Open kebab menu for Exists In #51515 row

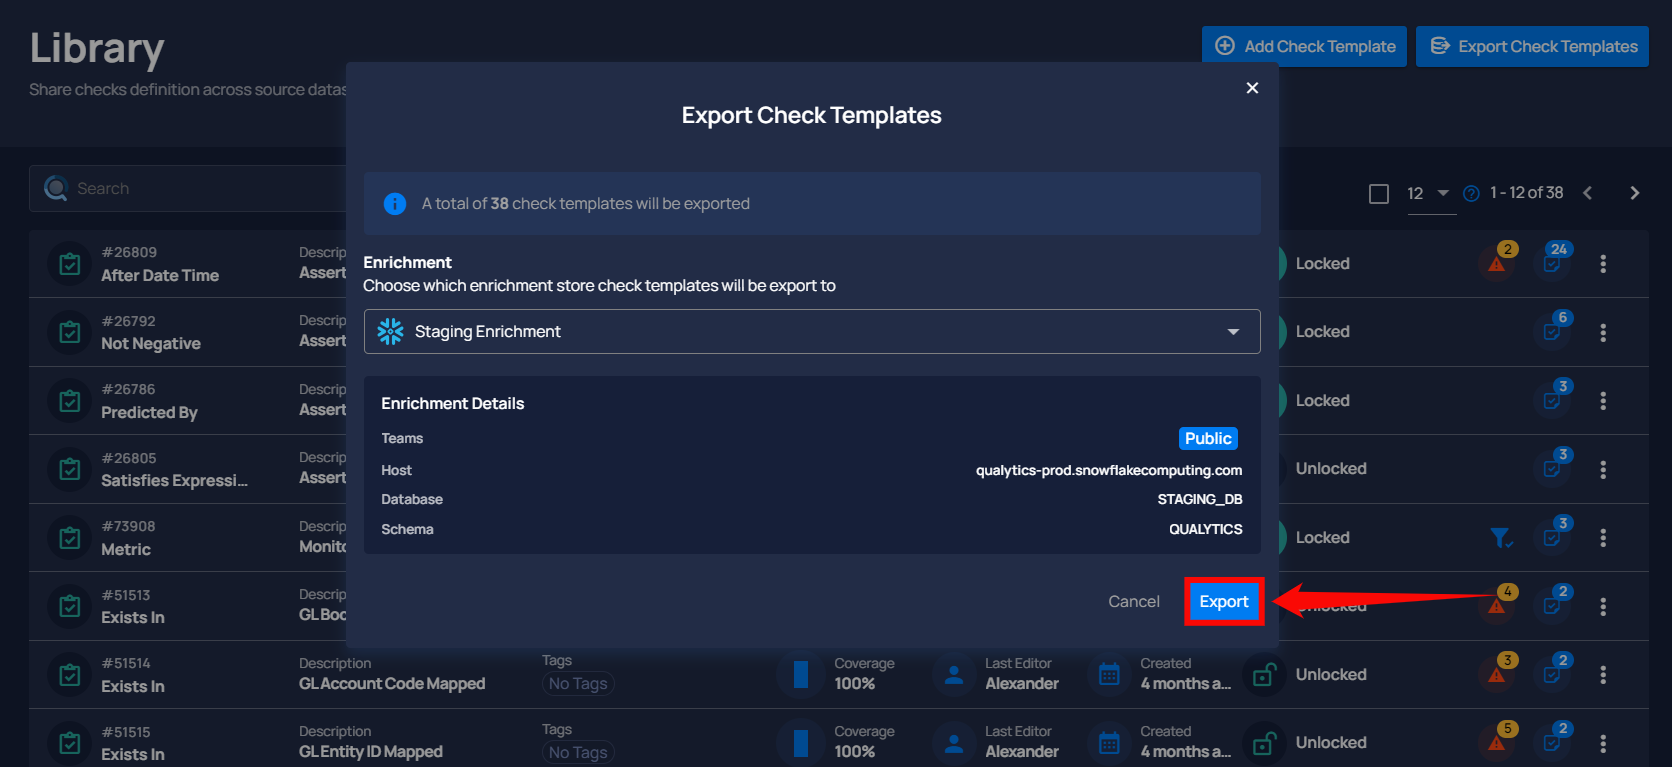pos(1603,743)
